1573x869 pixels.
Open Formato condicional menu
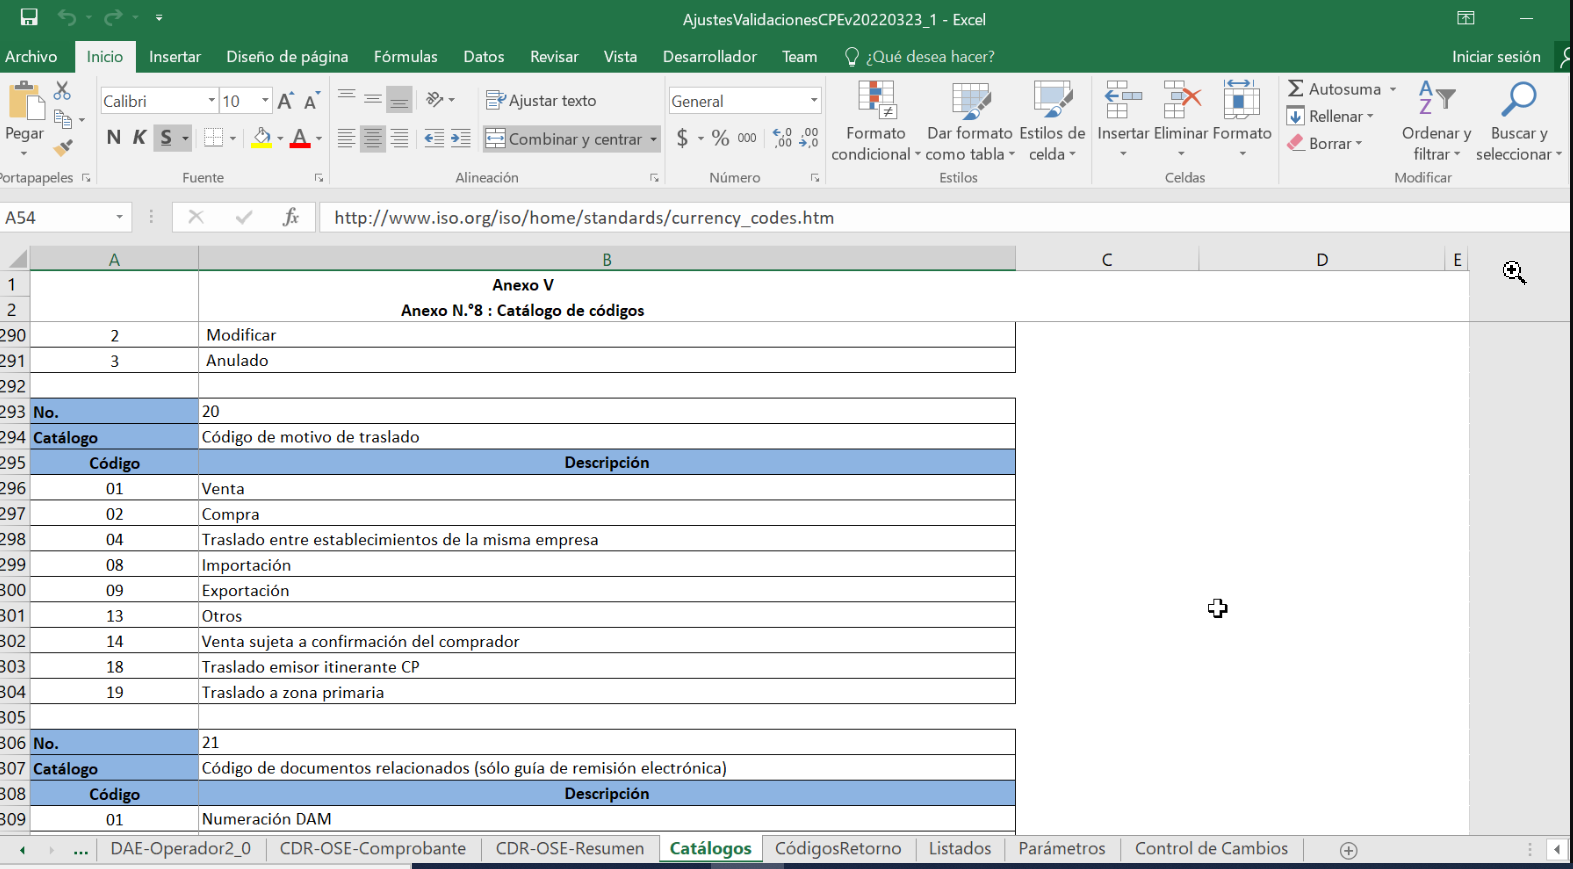coord(876,121)
